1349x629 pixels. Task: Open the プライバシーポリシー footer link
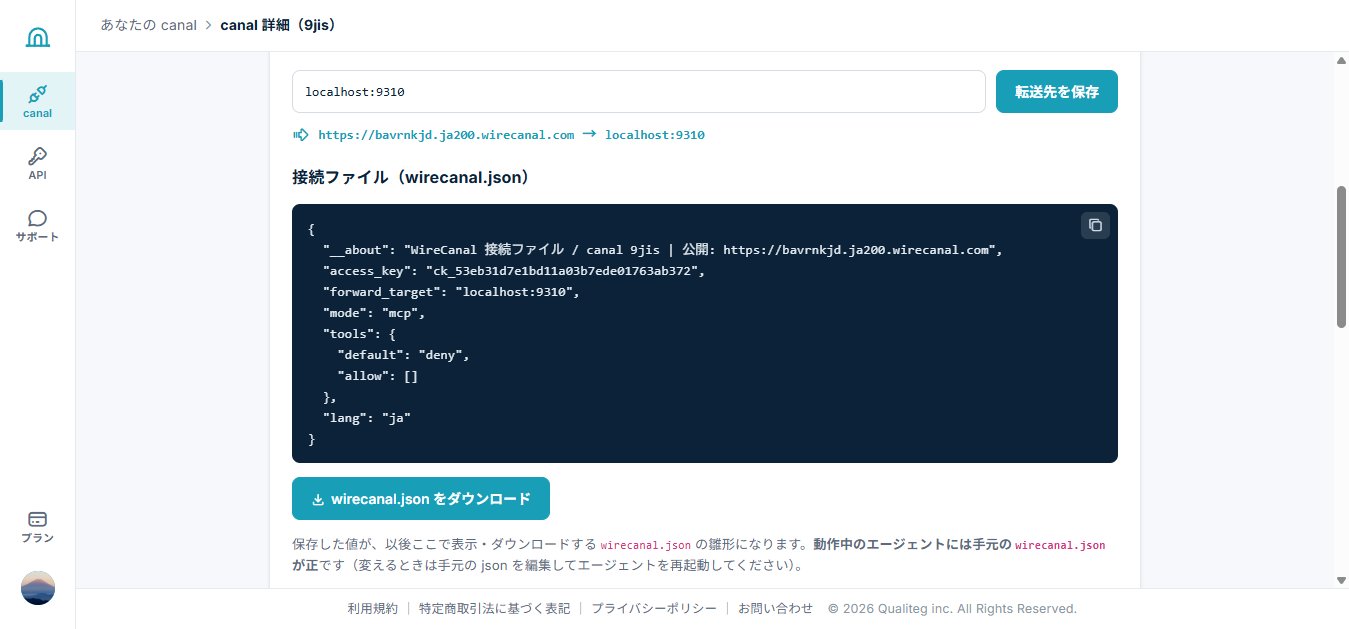(654, 608)
